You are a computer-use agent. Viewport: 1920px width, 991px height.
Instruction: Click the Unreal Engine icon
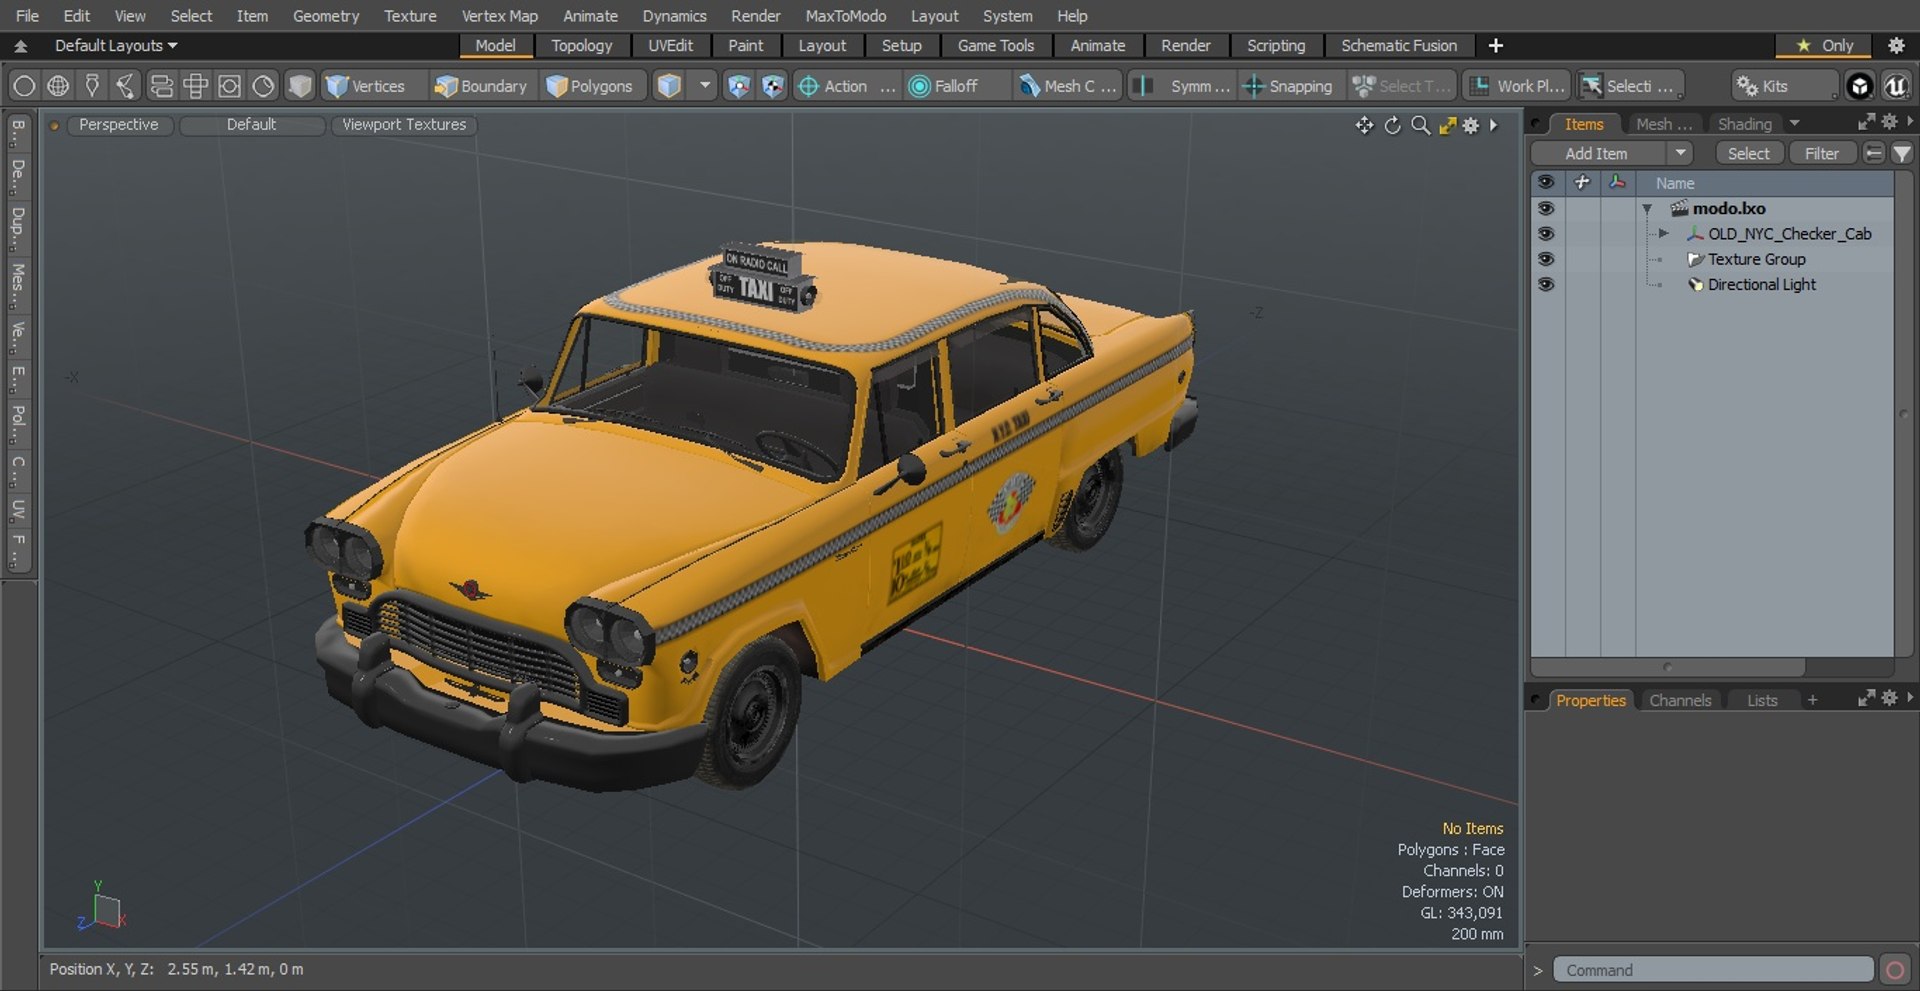click(x=1896, y=86)
